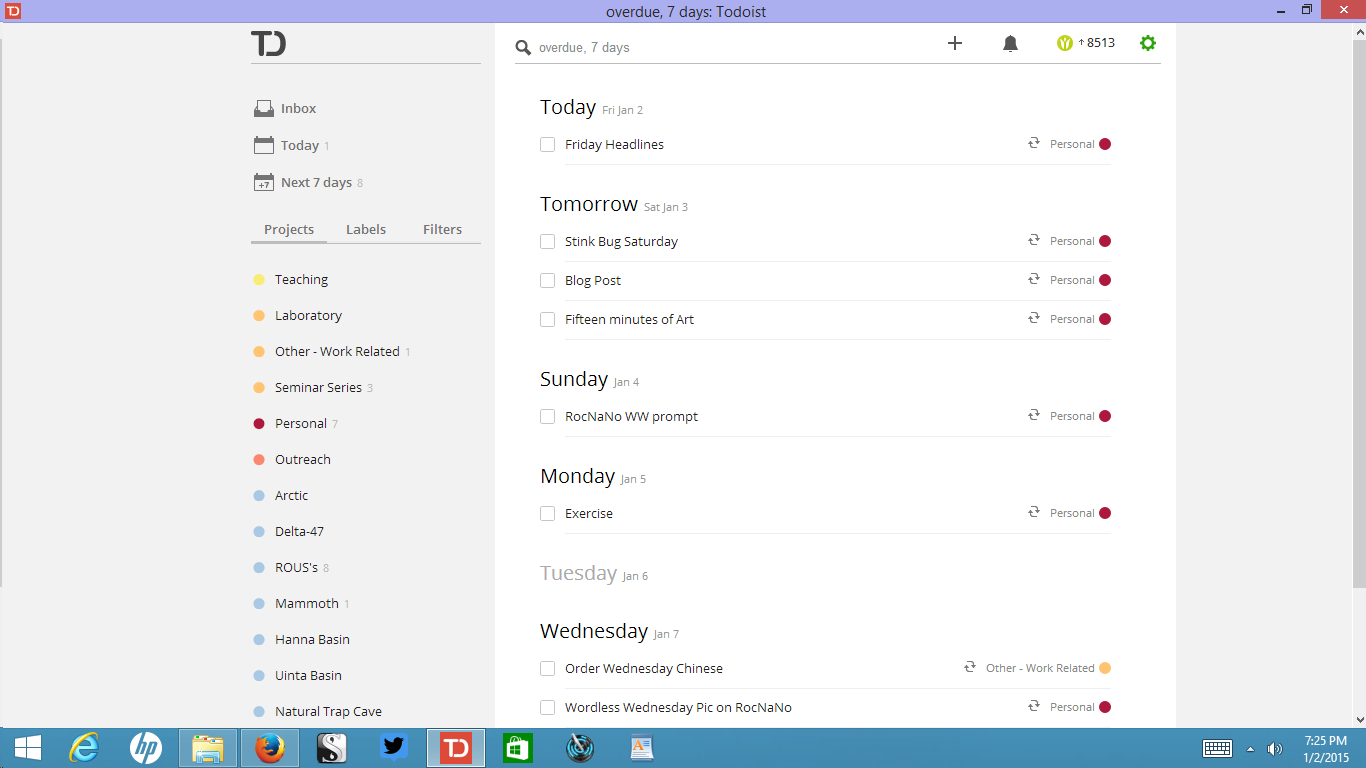Select the Seminar Series project
Viewport: 1366px width, 768px height.
[317, 387]
